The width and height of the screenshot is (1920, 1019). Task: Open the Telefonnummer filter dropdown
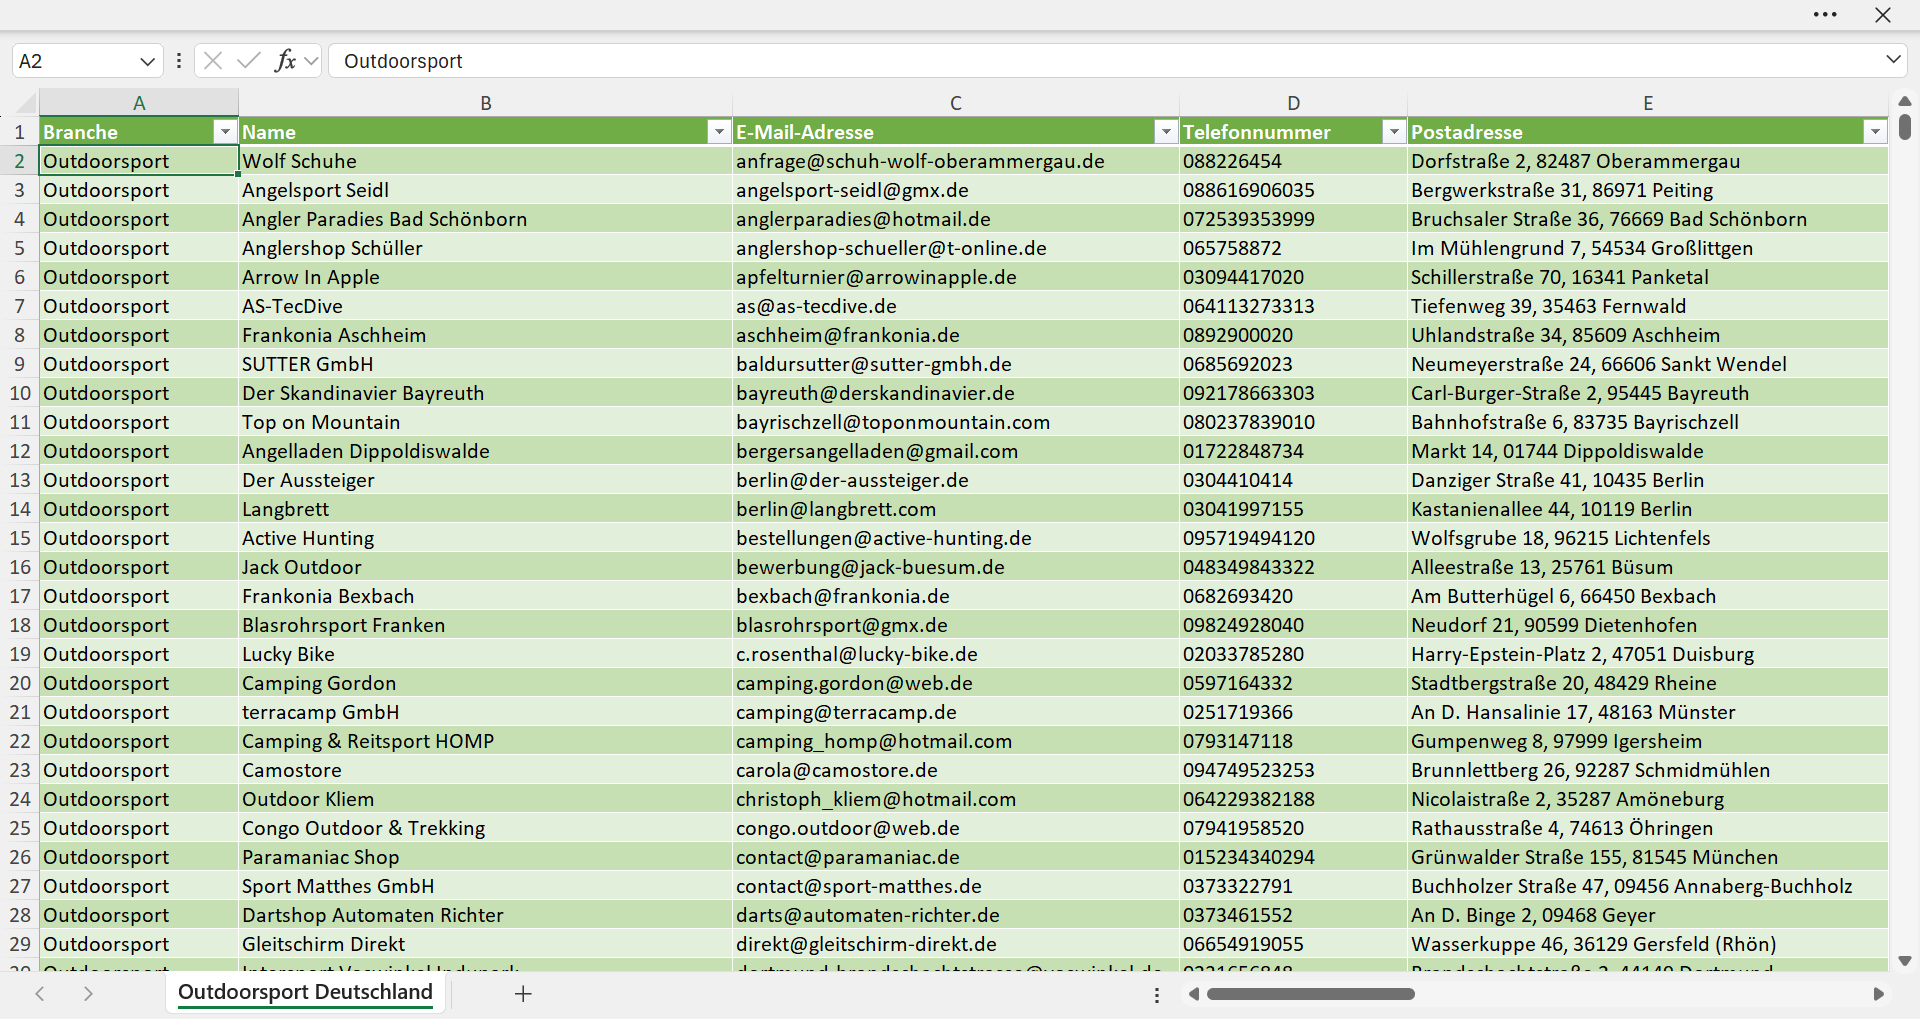tap(1394, 132)
